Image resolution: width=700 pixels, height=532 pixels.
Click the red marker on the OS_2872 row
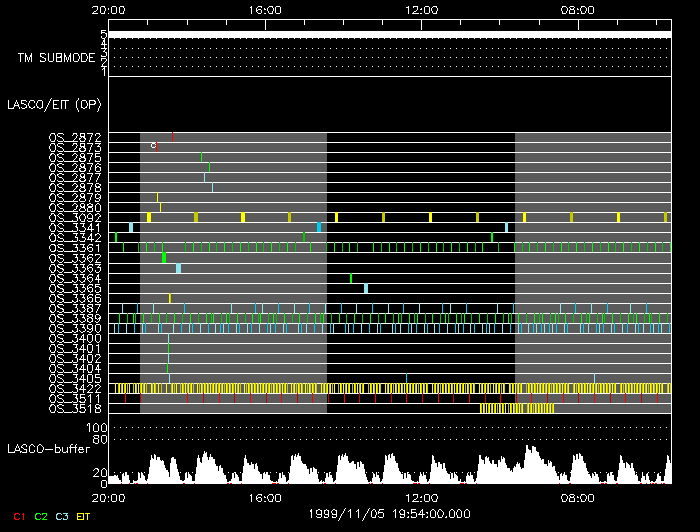pyautogui.click(x=172, y=136)
